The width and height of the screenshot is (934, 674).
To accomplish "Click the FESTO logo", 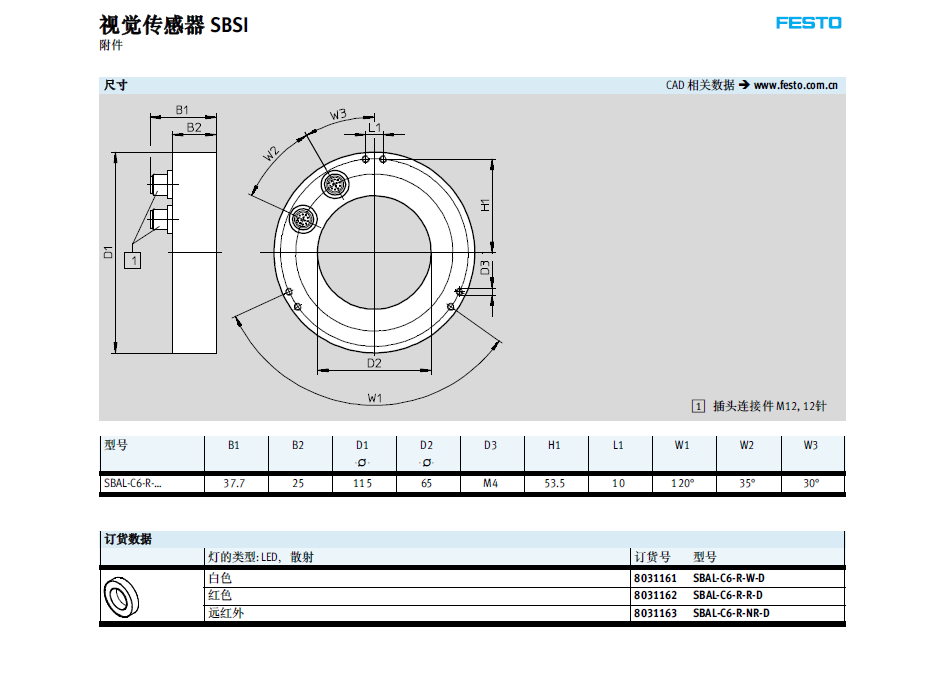I will 808,23.
